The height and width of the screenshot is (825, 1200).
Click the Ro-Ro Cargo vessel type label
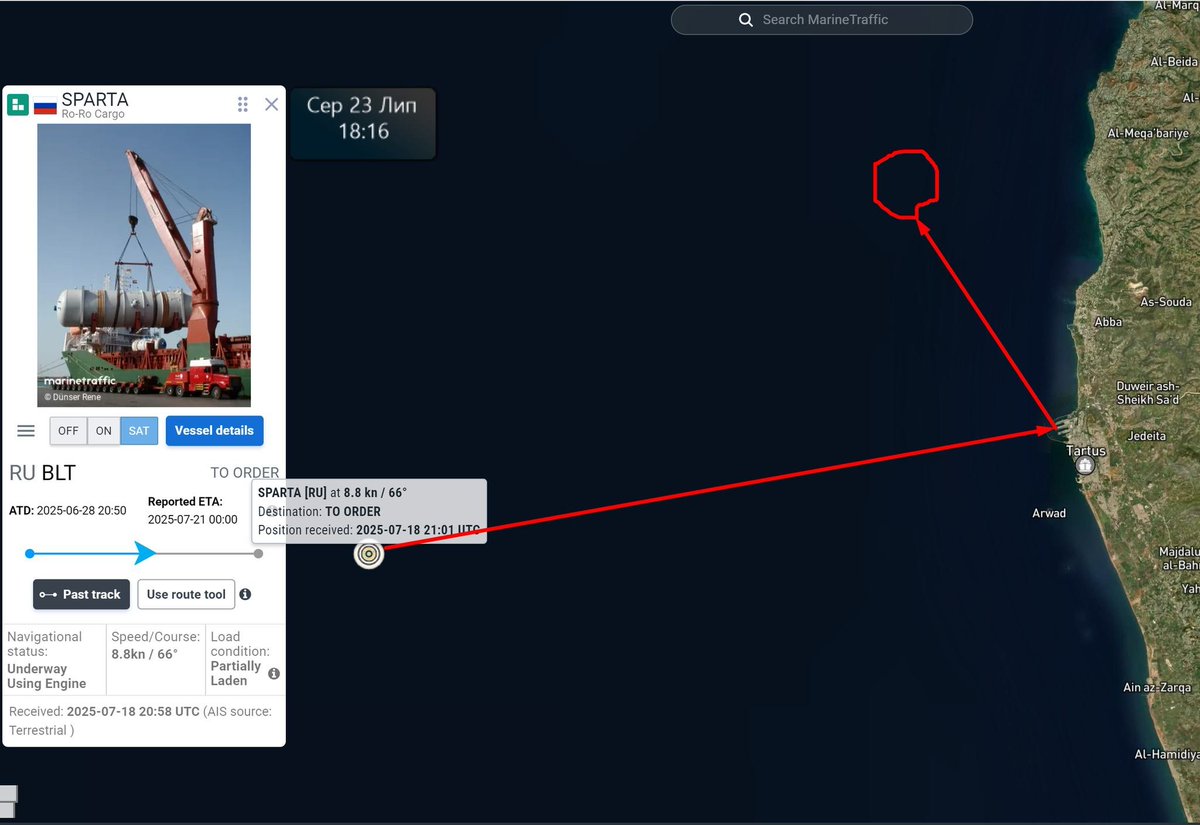(x=91, y=115)
